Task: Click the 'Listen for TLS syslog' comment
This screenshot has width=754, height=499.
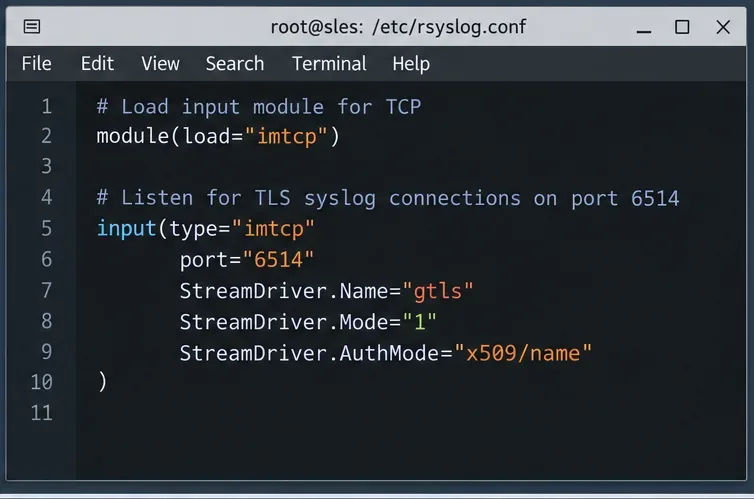Action: point(388,198)
